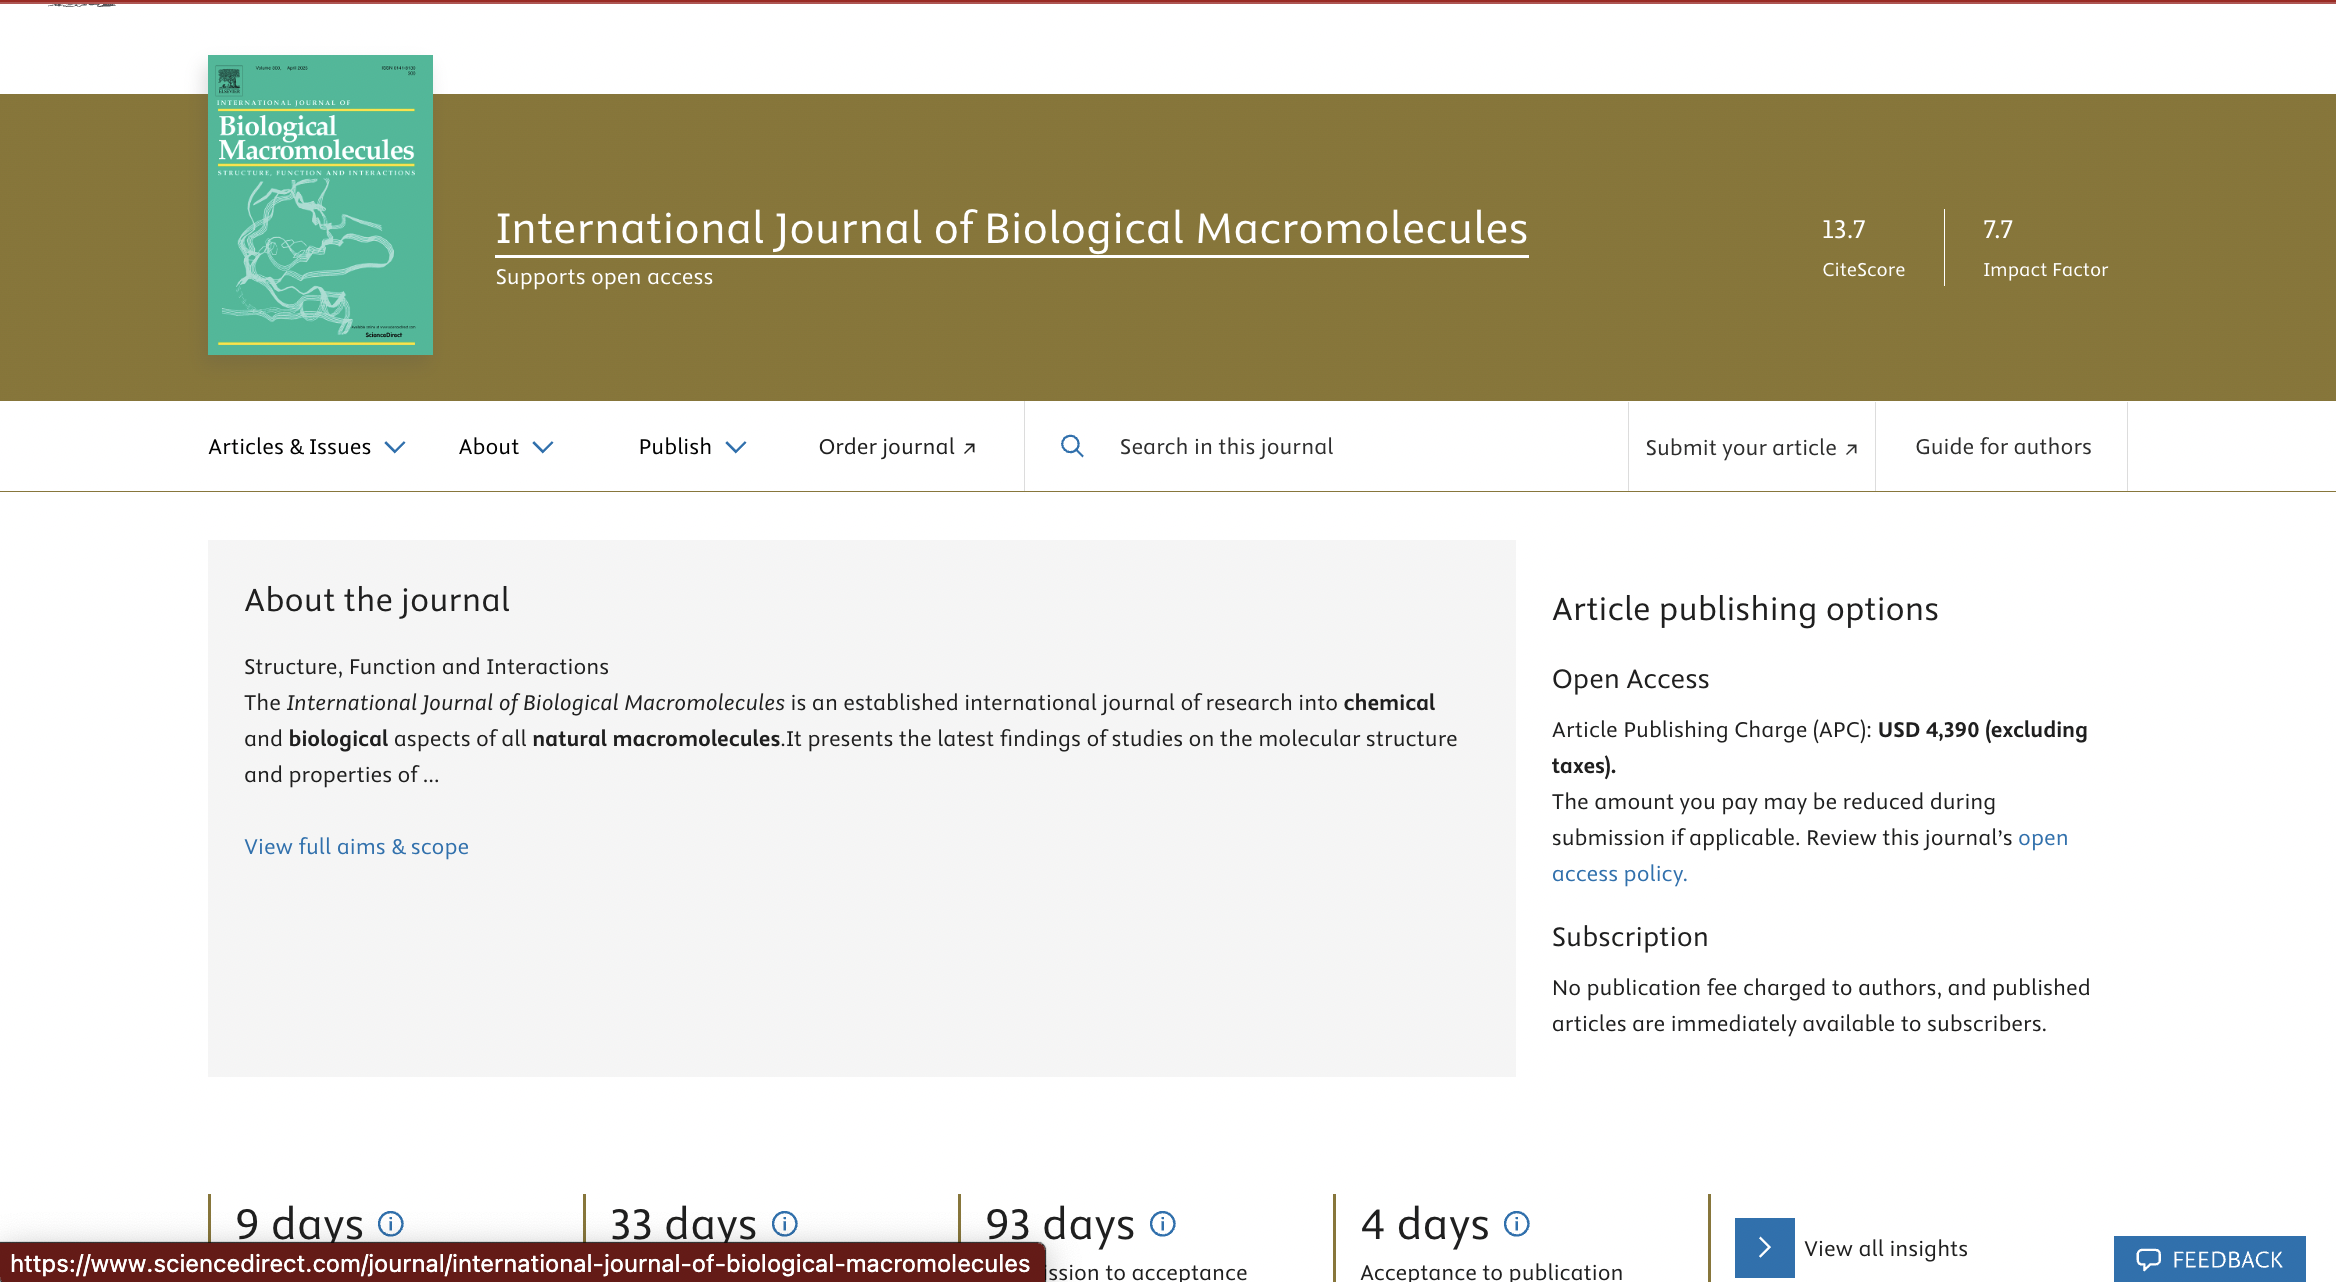The height and width of the screenshot is (1282, 2336).
Task: Click the journal title heading link
Action: pos(1011,229)
